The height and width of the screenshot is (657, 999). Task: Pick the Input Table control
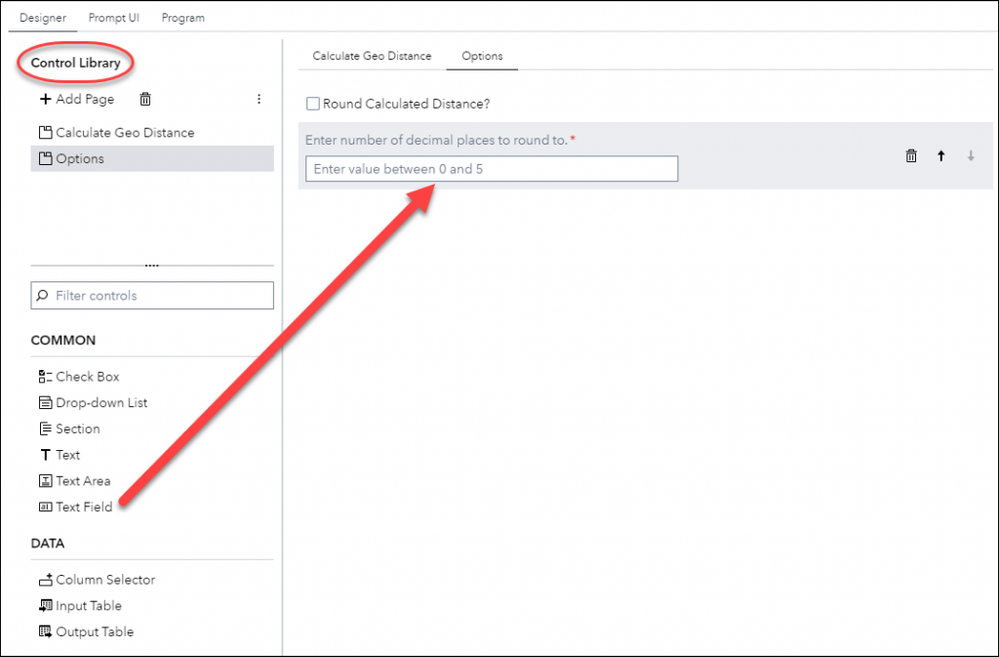(80, 606)
